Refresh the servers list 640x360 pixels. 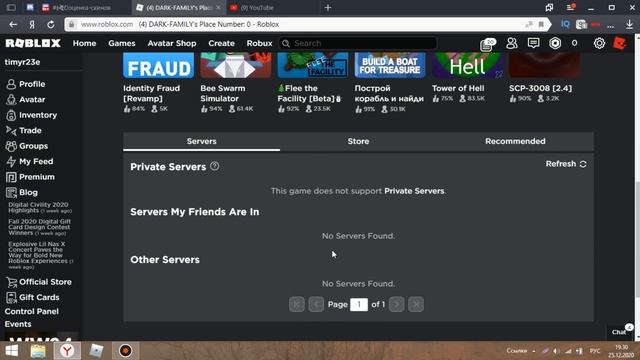(566, 164)
